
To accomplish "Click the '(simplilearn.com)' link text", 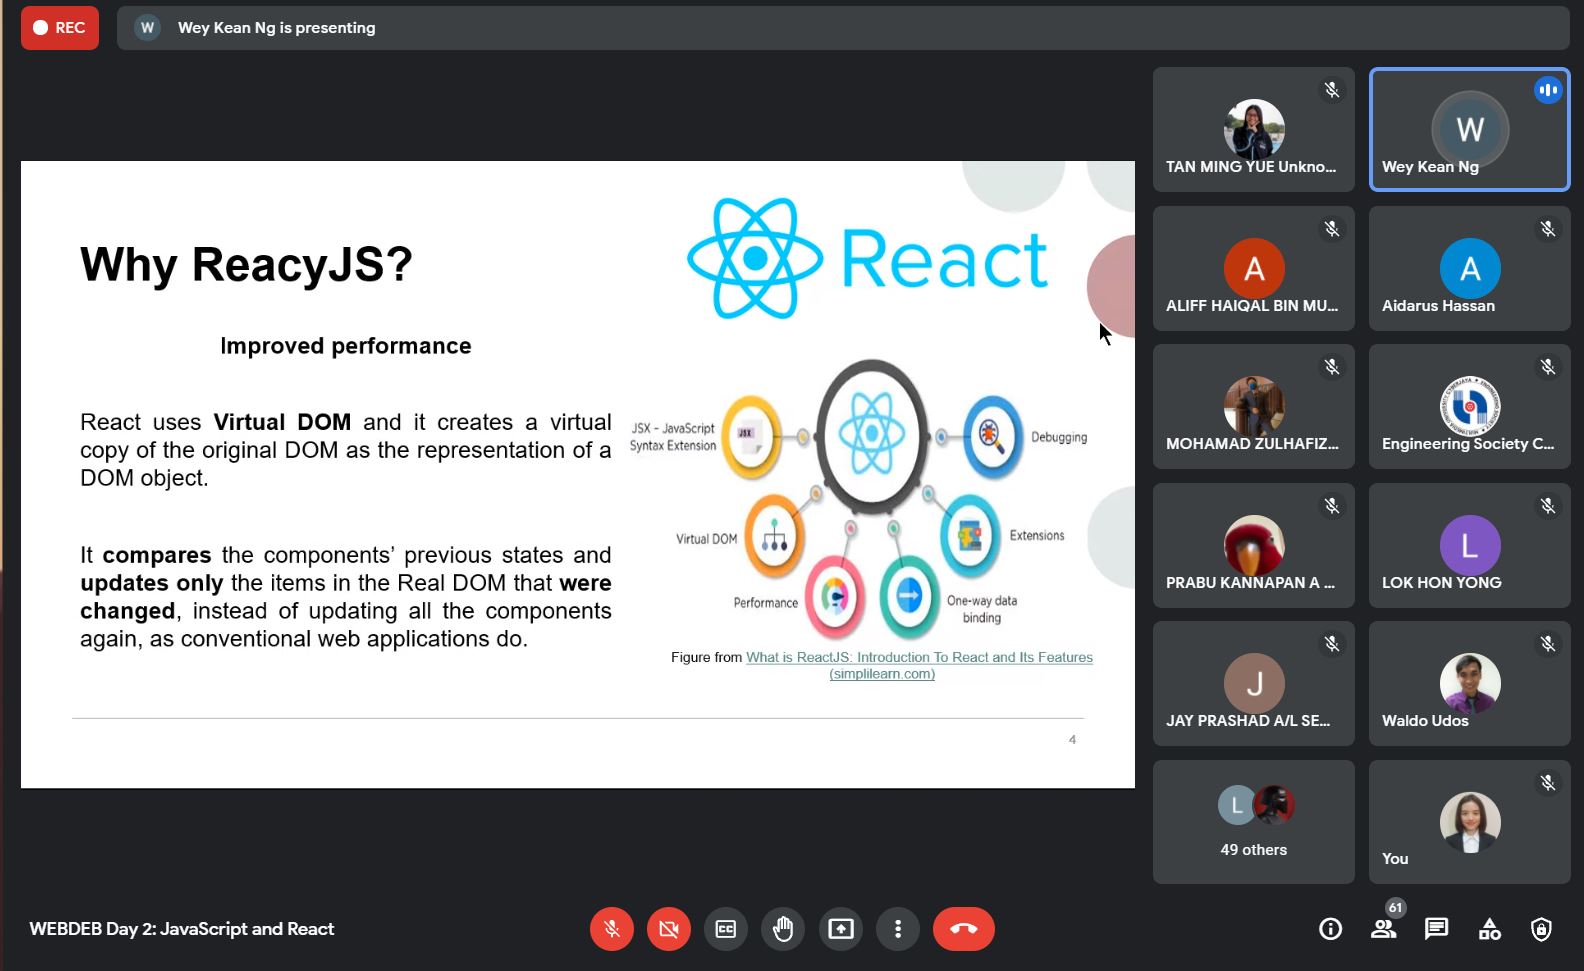I will pos(882,674).
